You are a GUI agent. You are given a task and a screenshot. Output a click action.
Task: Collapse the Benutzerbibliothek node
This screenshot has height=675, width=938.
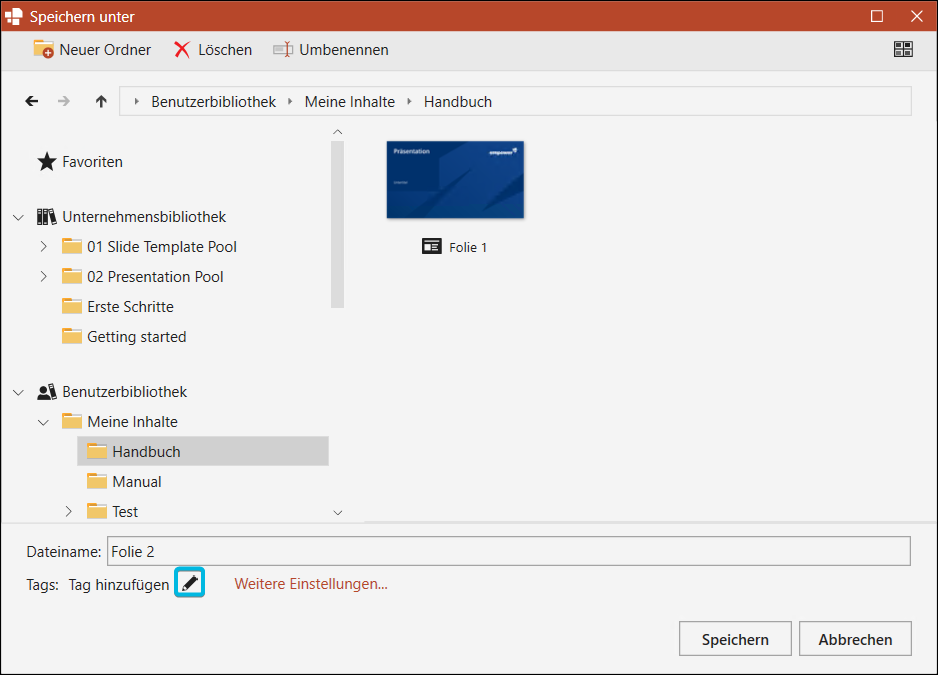point(19,393)
